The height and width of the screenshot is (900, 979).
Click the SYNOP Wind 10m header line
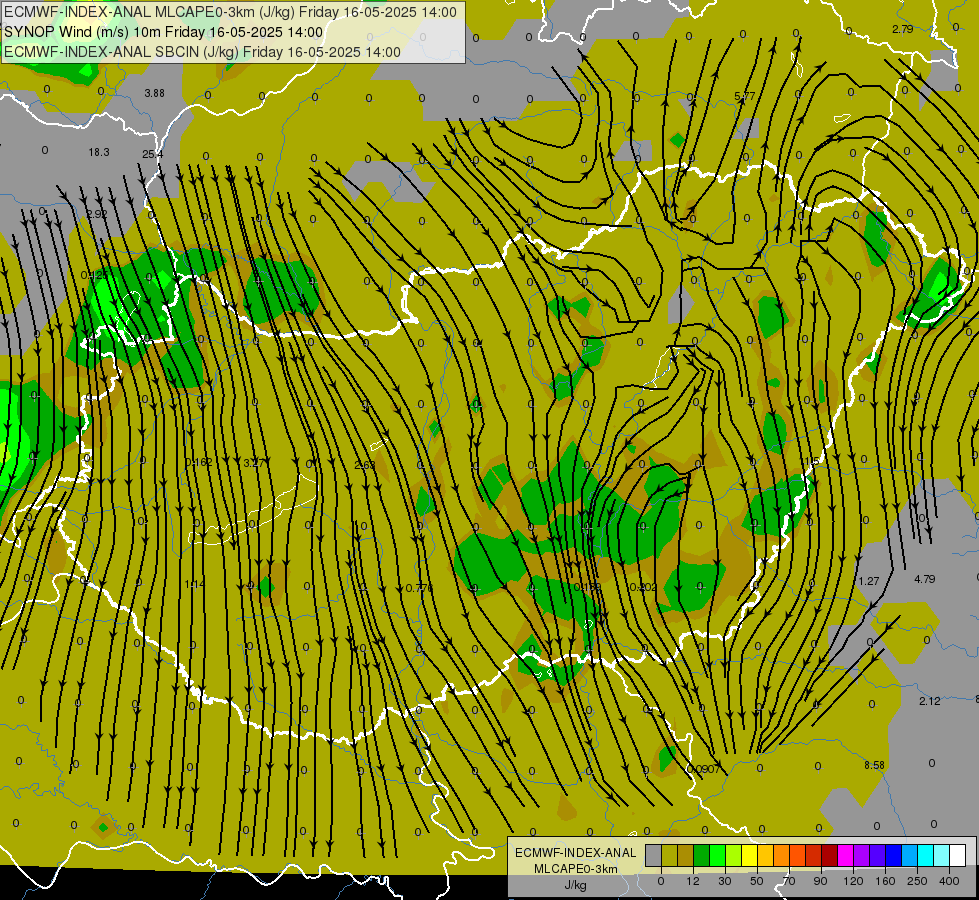click(164, 32)
